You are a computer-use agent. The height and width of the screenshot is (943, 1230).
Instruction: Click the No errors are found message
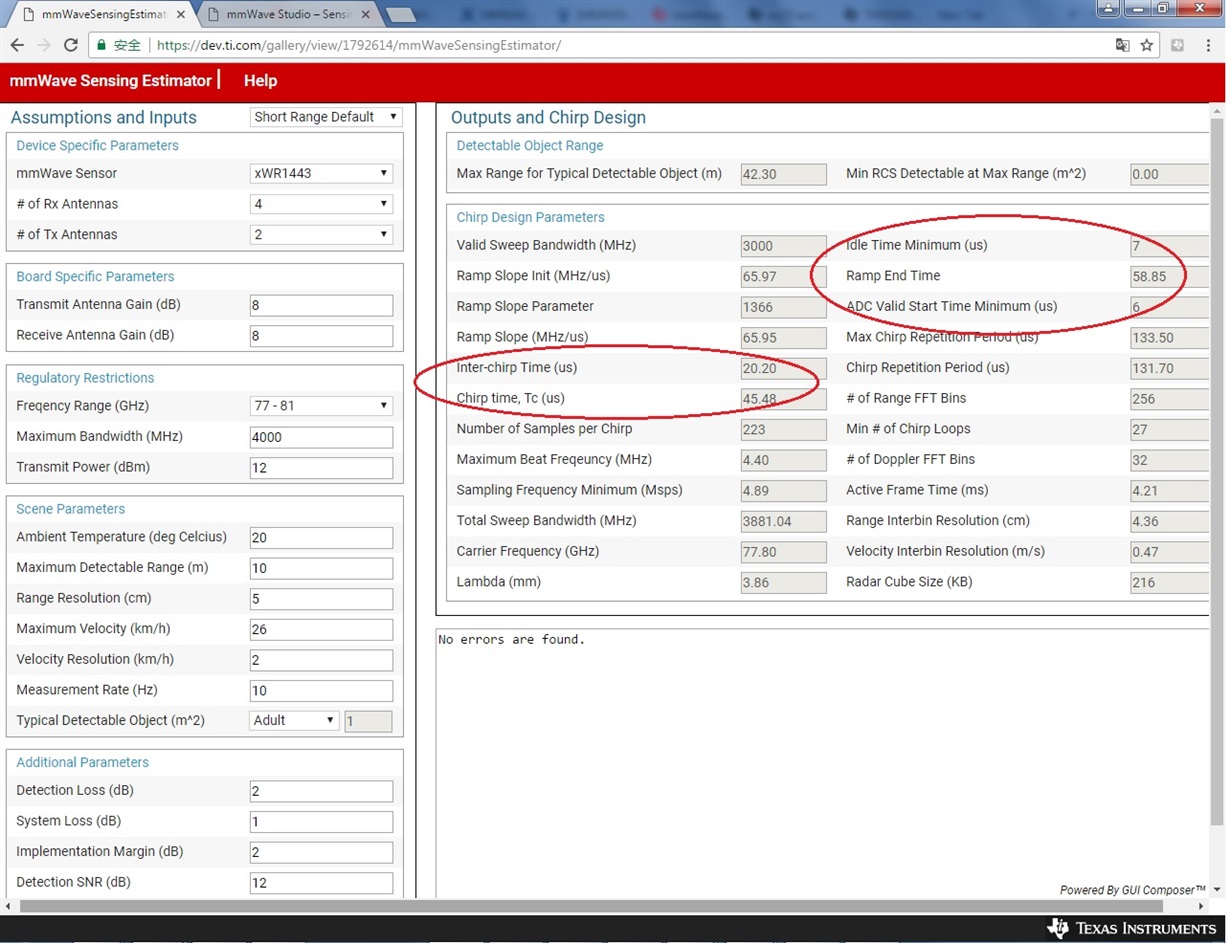tap(511, 639)
